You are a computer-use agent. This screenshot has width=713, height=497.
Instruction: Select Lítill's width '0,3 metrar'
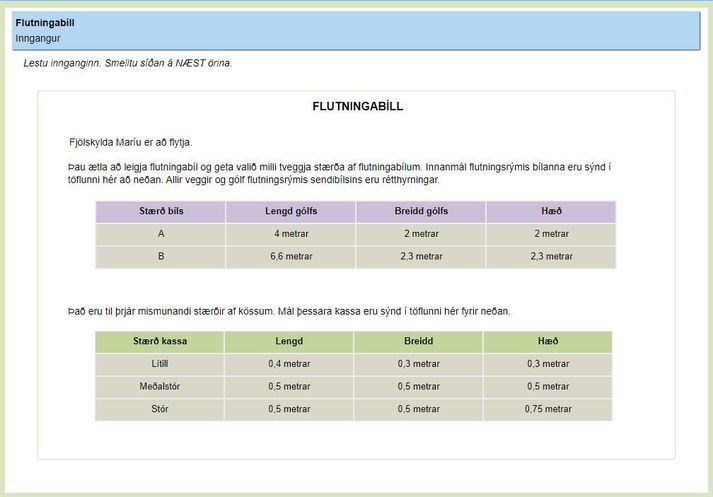pos(418,364)
